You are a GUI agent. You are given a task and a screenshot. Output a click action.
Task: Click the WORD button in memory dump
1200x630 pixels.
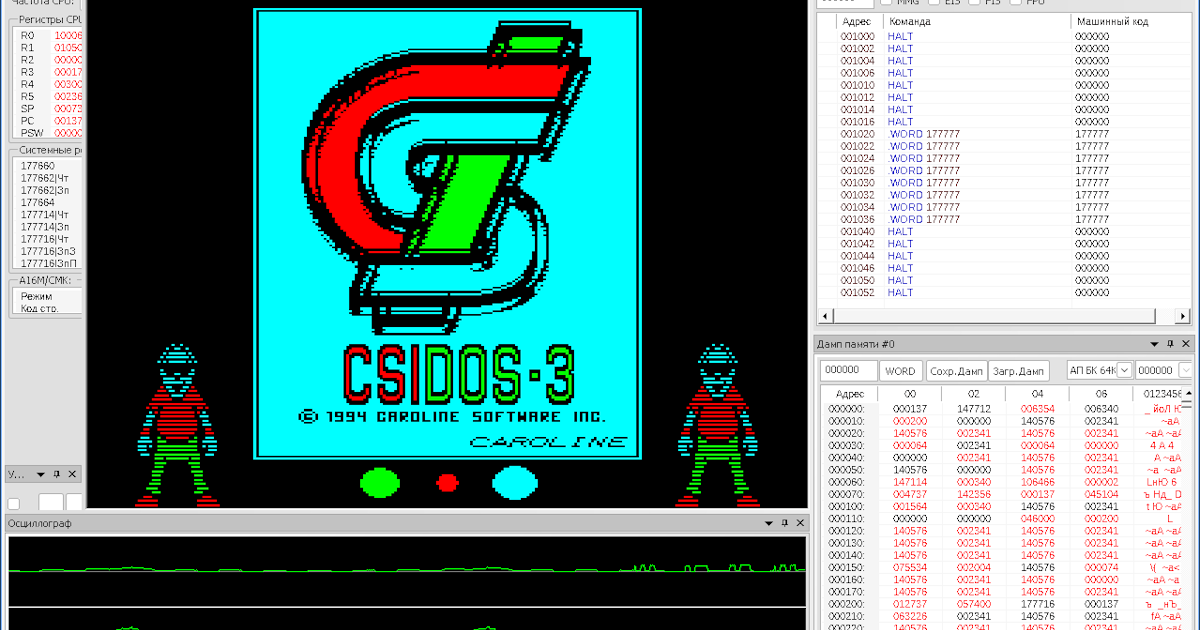[x=901, y=371]
